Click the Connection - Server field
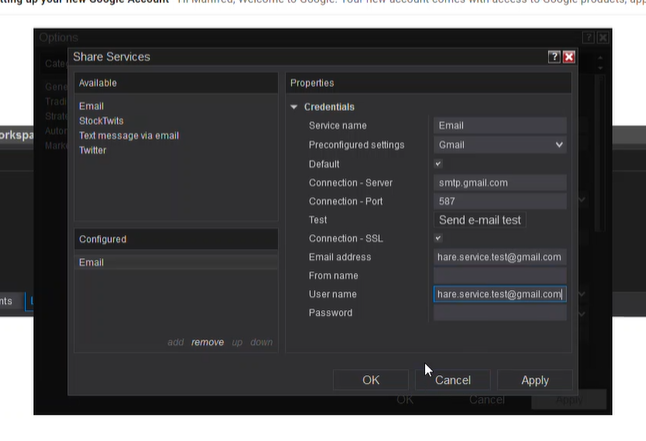Screen dimensions: 646x441 click(x=500, y=183)
